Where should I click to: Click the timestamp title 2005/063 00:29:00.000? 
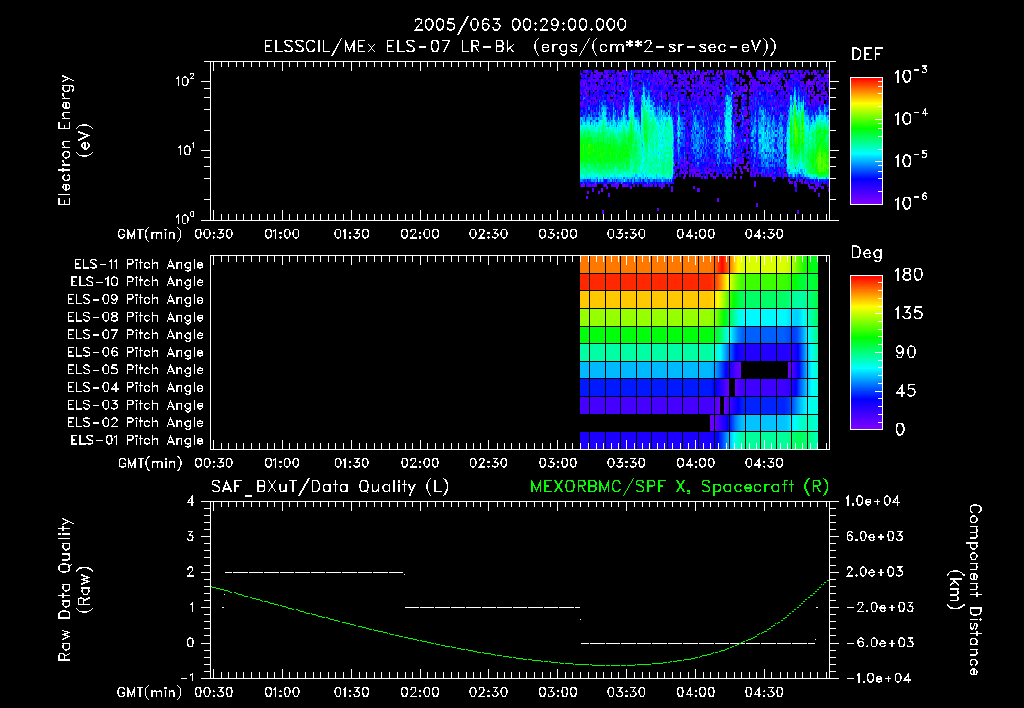point(520,25)
